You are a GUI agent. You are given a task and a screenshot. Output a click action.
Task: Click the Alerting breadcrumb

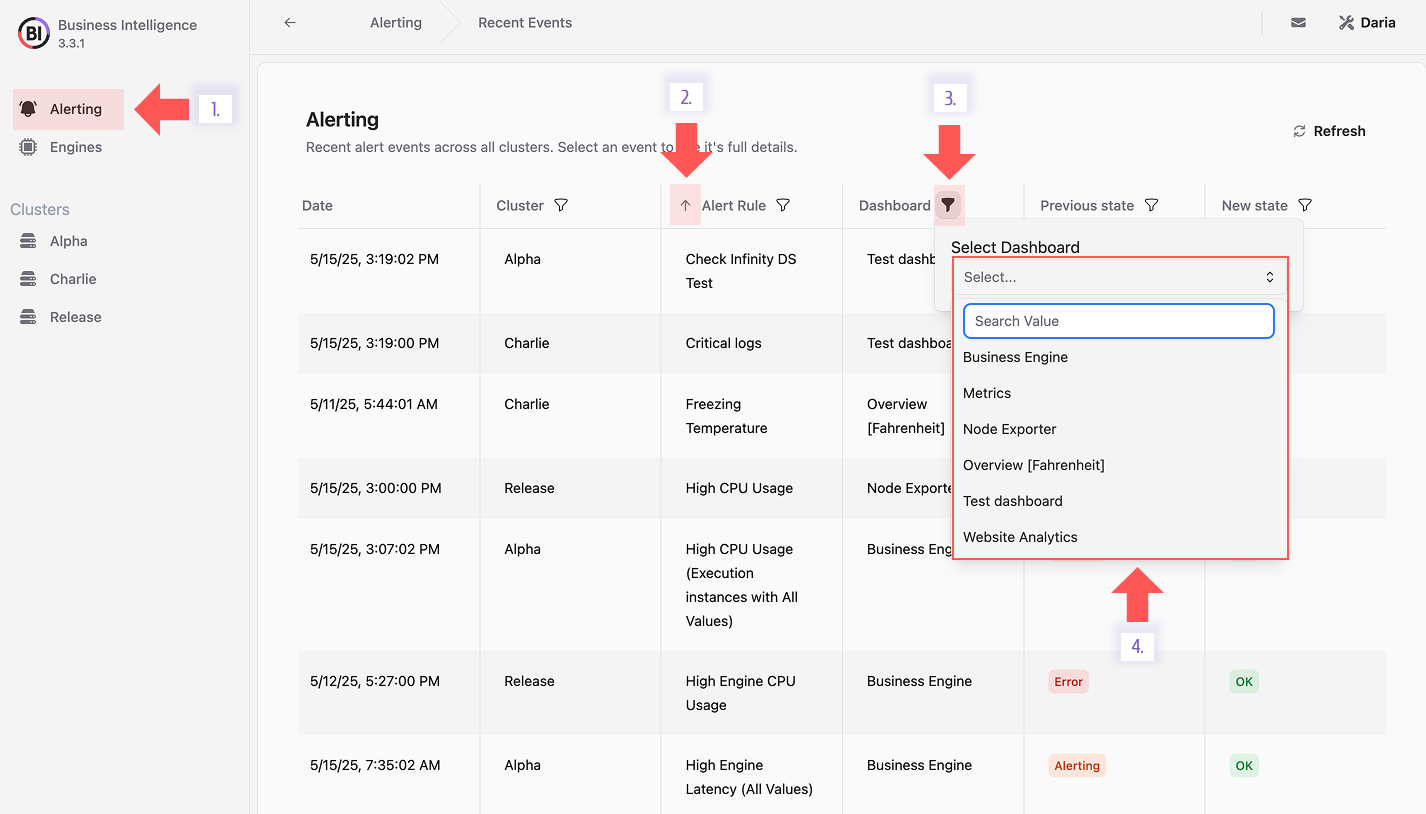[x=396, y=22]
